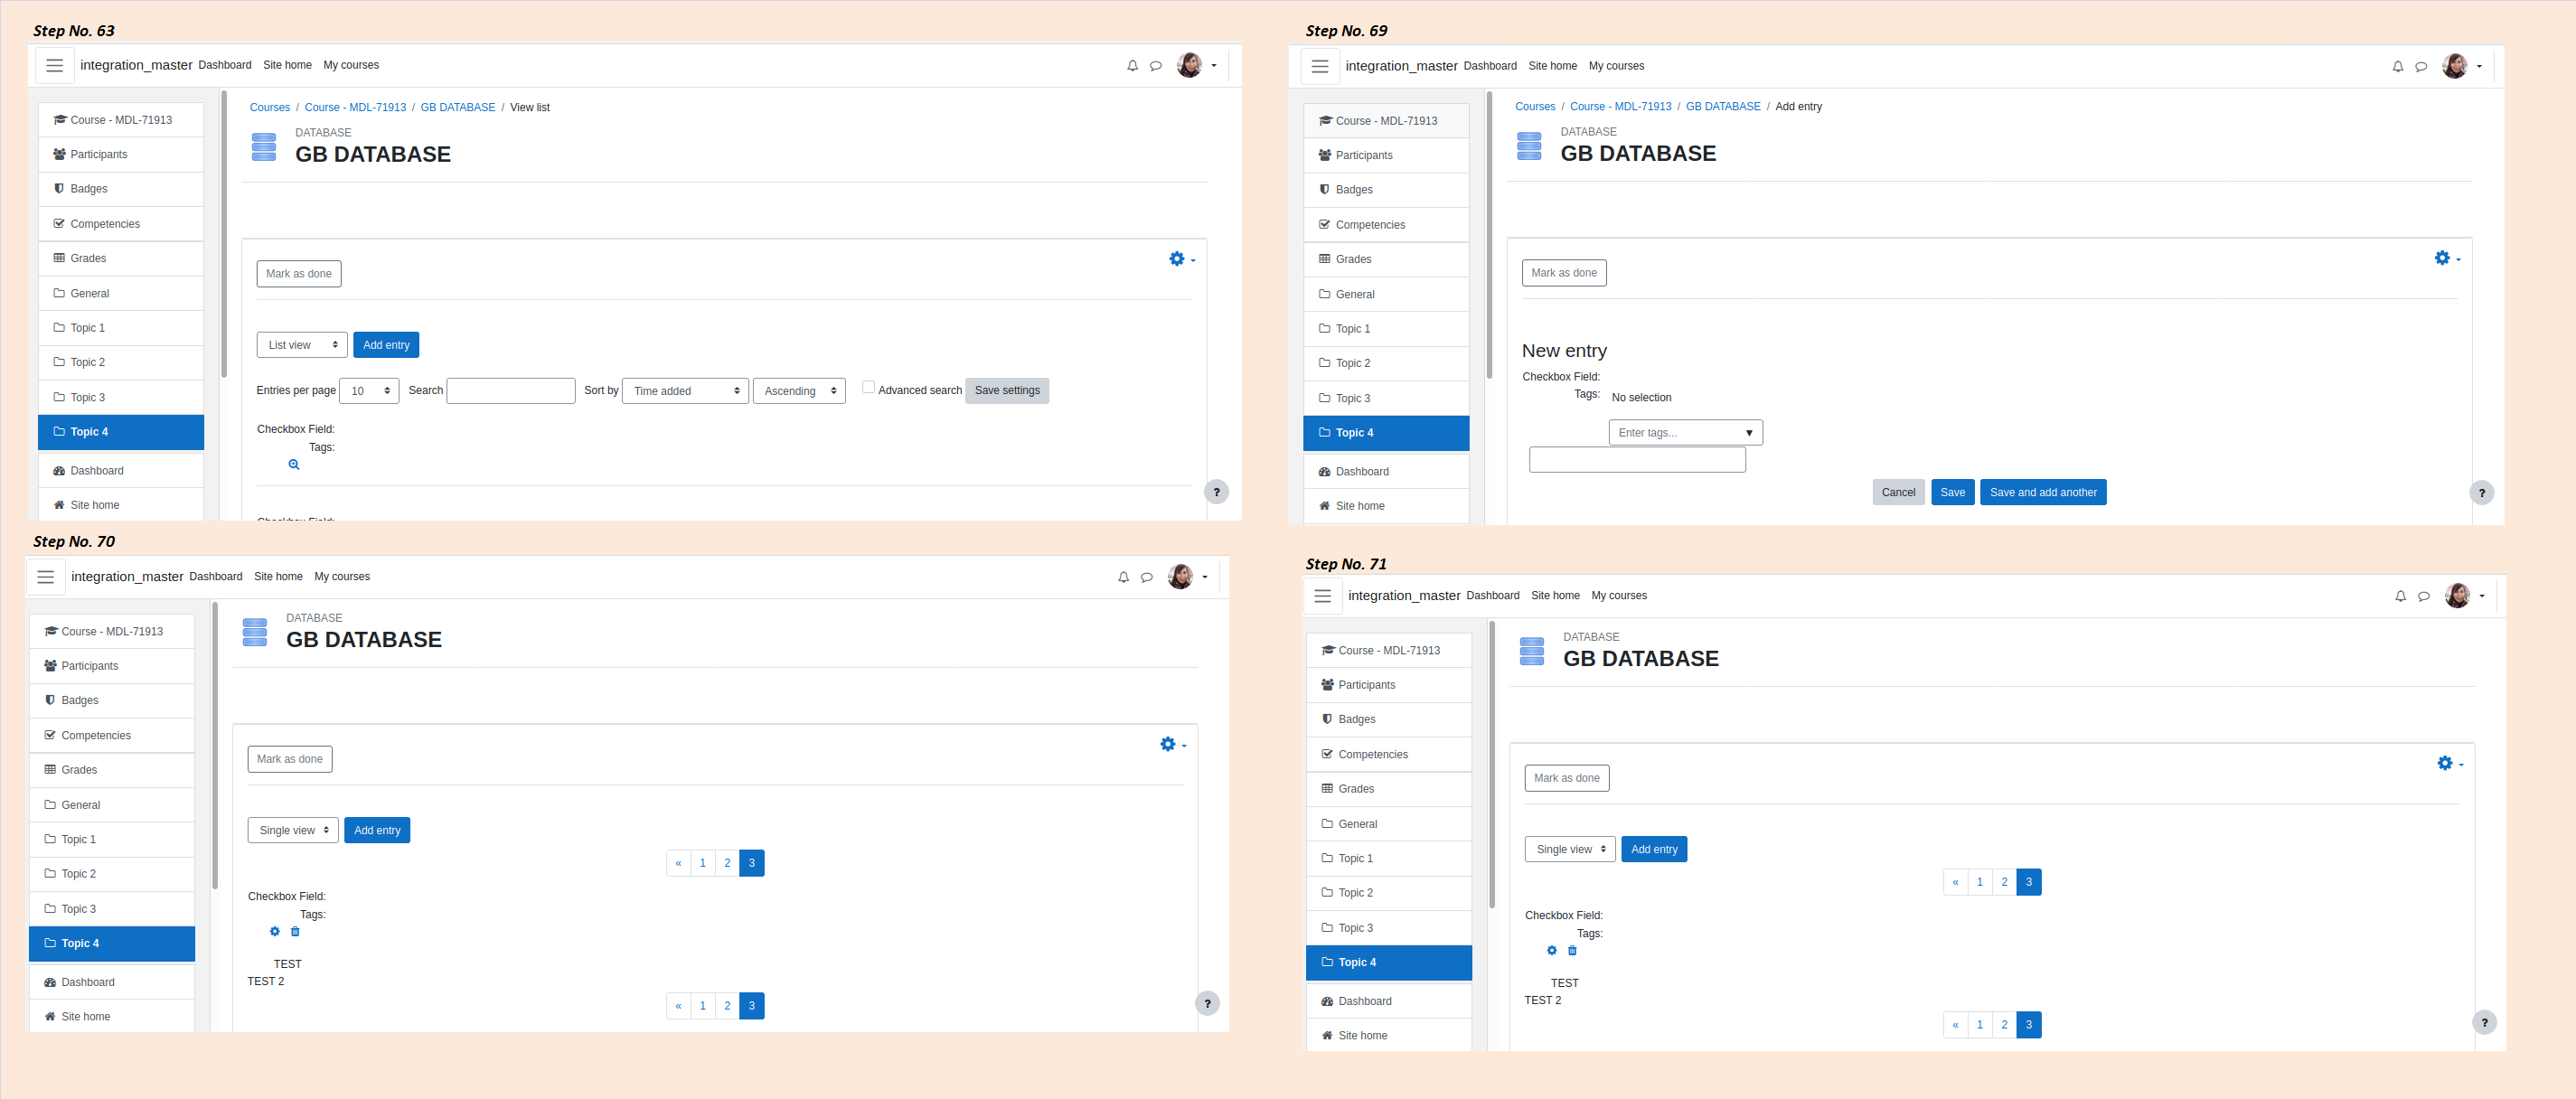Open Time added sort dropdown
Screen dimensions: 2576x1099
(x=685, y=391)
